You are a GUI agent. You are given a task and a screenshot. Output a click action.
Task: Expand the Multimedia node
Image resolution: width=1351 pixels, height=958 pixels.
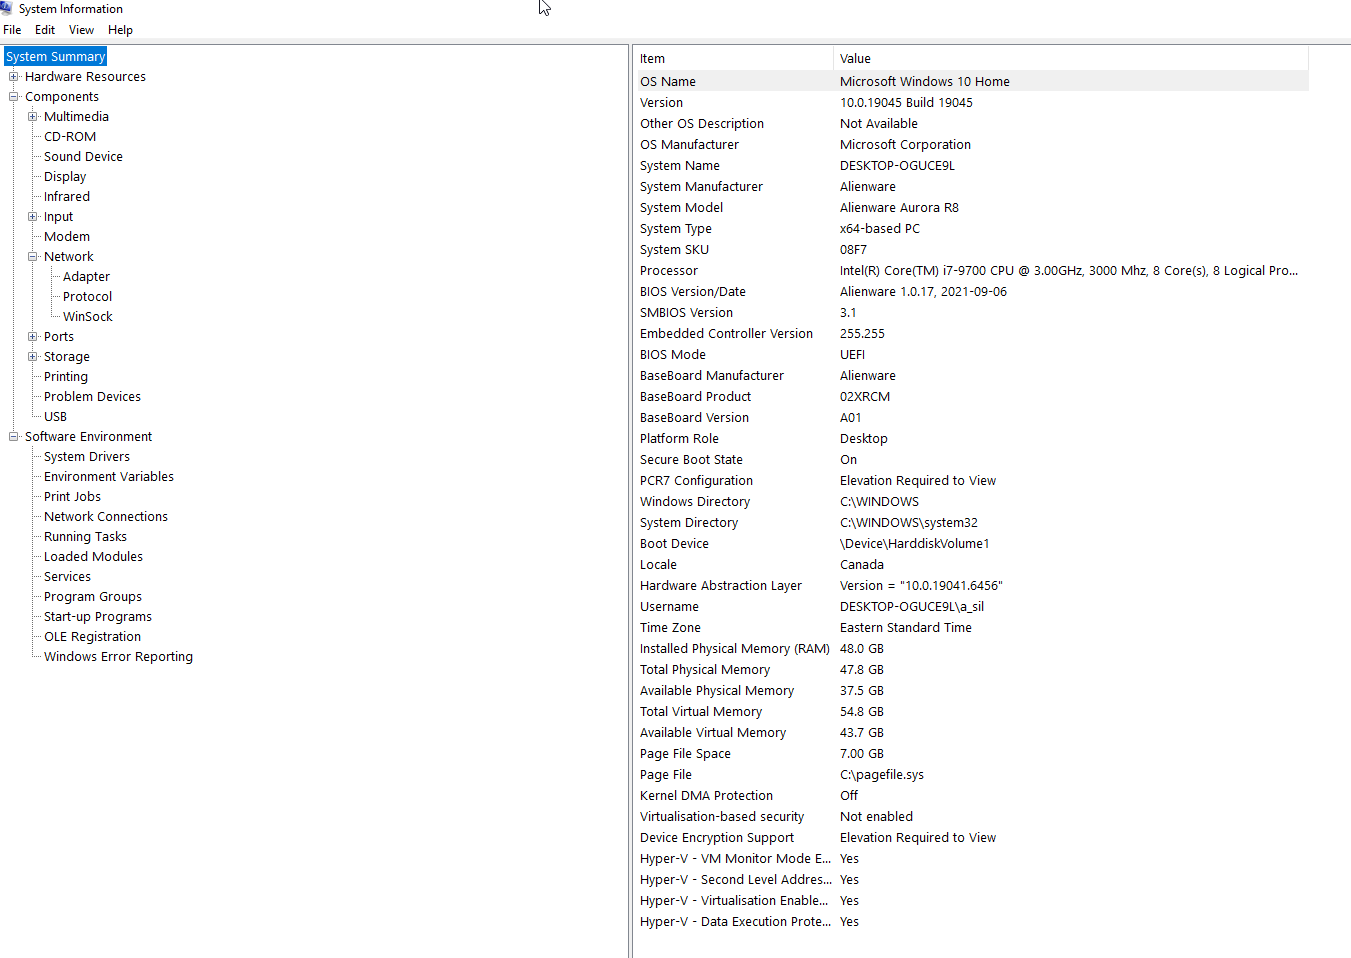33,117
